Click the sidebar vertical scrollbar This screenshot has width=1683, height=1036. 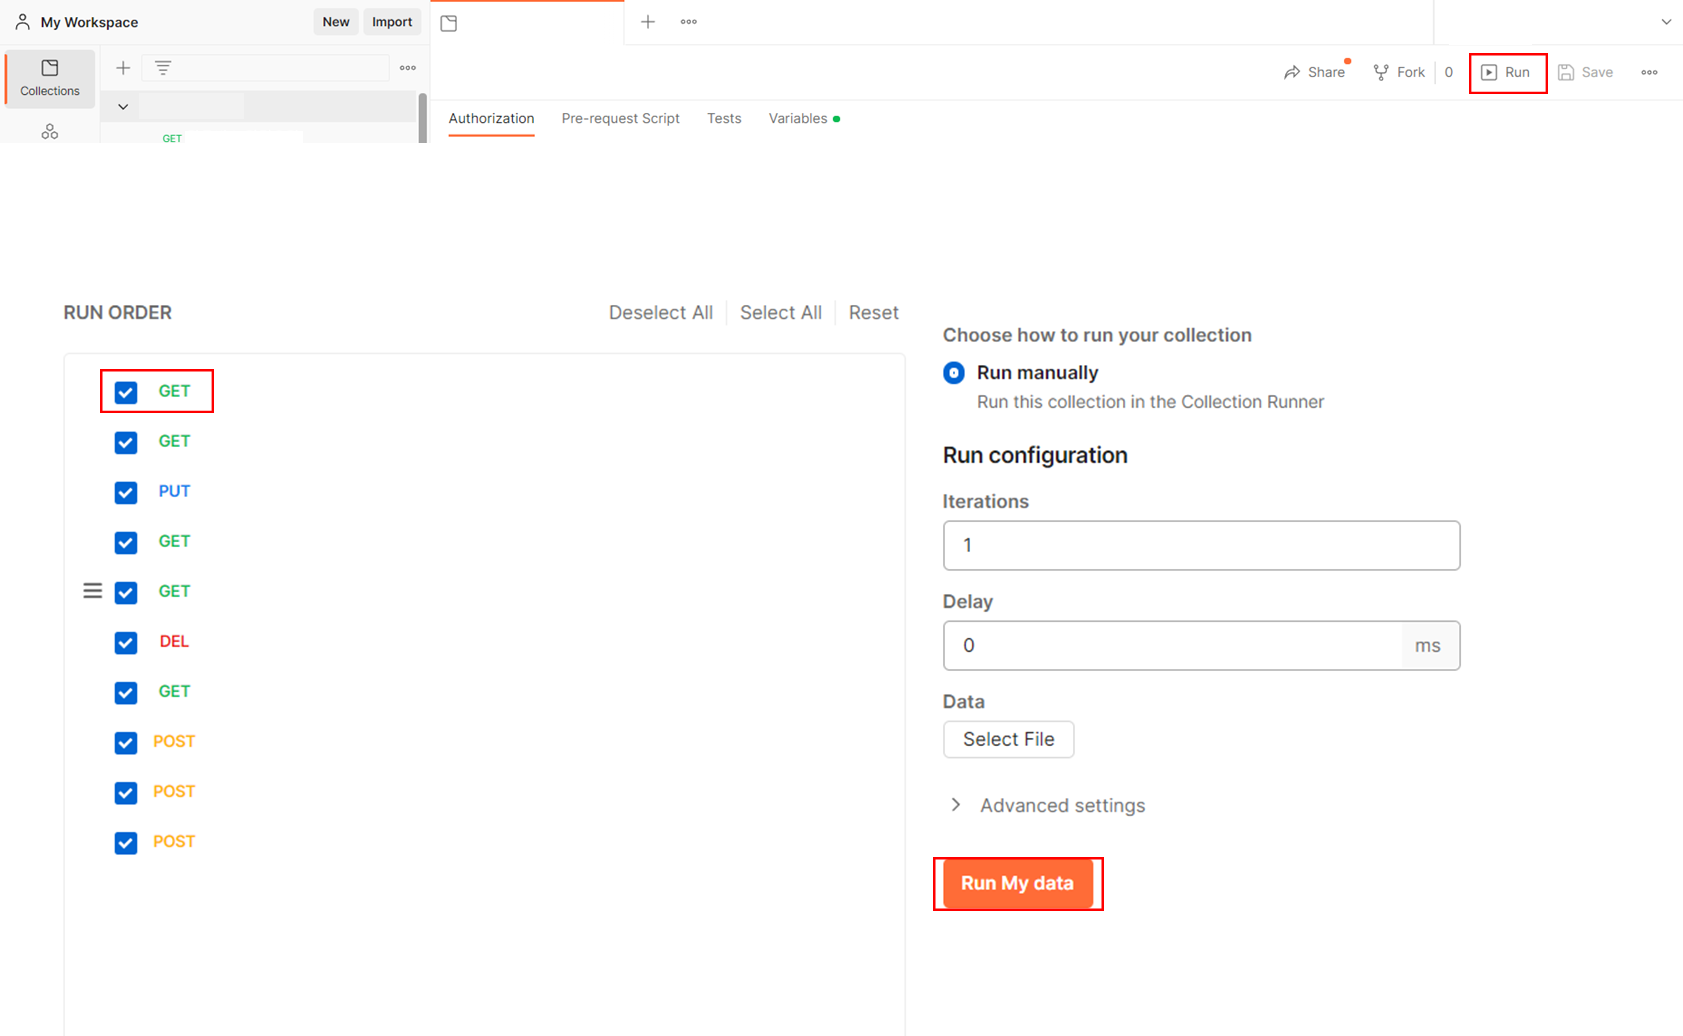pyautogui.click(x=423, y=118)
